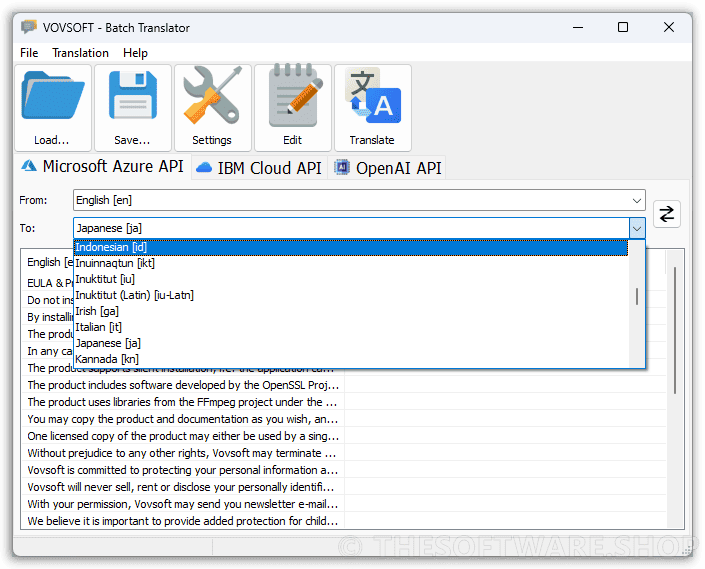
Task: Select Kannada [kn] from the list
Action: click(x=351, y=359)
